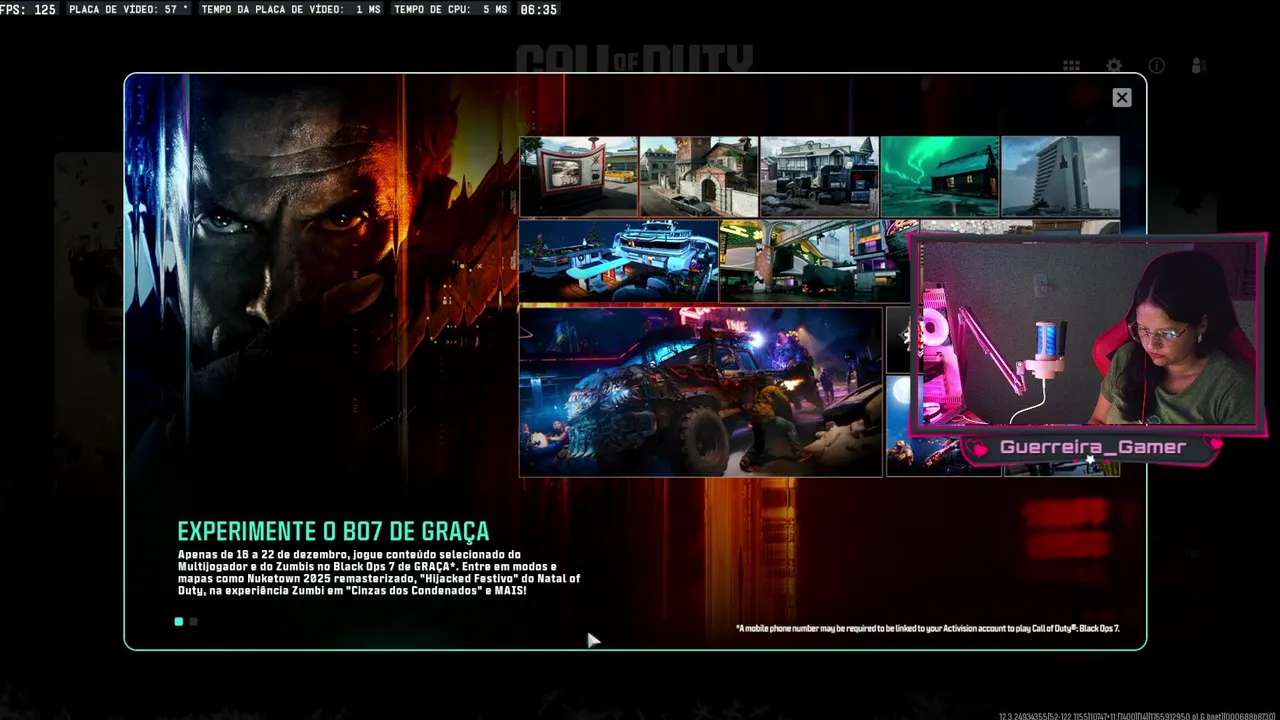Click the stone archway village map thumbnail
Viewport: 1280px width, 720px height.
699,176
